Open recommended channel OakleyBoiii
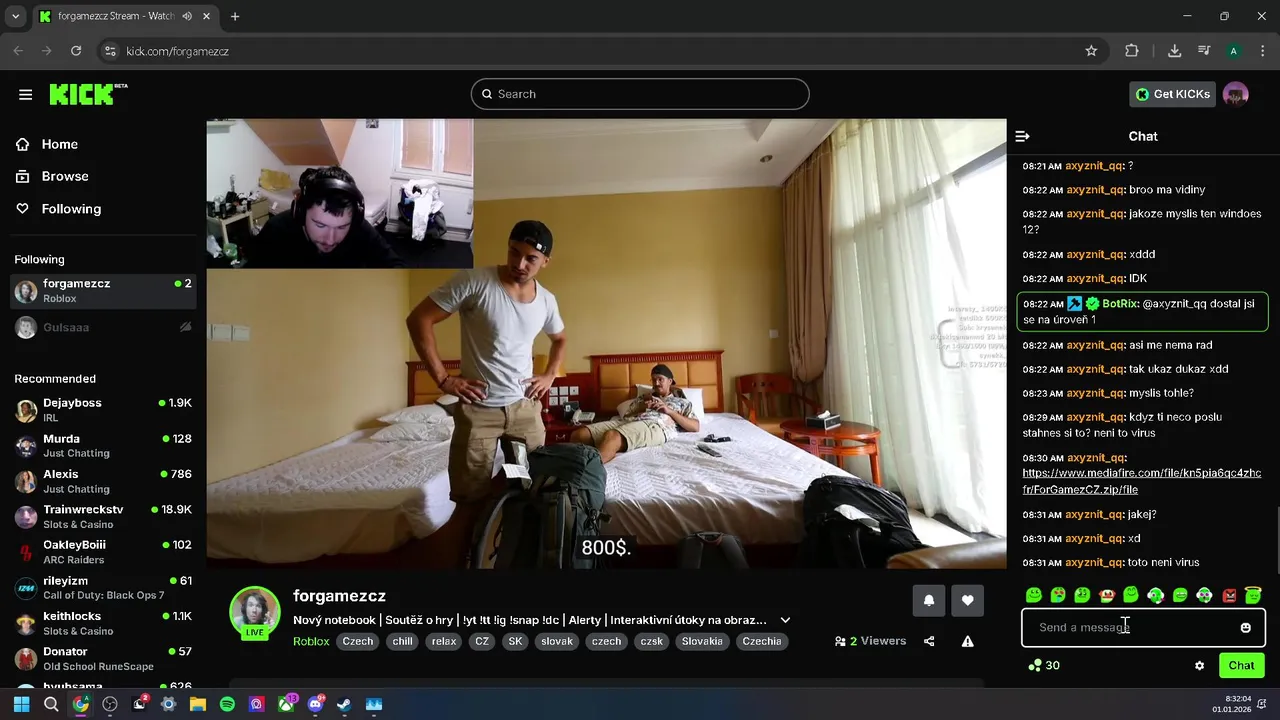The image size is (1280, 720). point(103,552)
